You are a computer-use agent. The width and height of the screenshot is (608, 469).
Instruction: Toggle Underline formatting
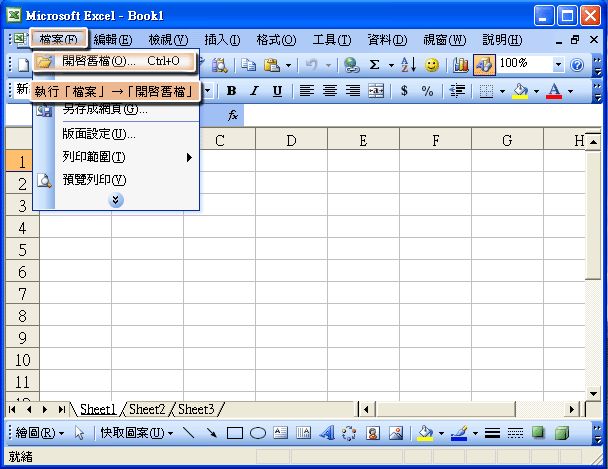click(277, 91)
